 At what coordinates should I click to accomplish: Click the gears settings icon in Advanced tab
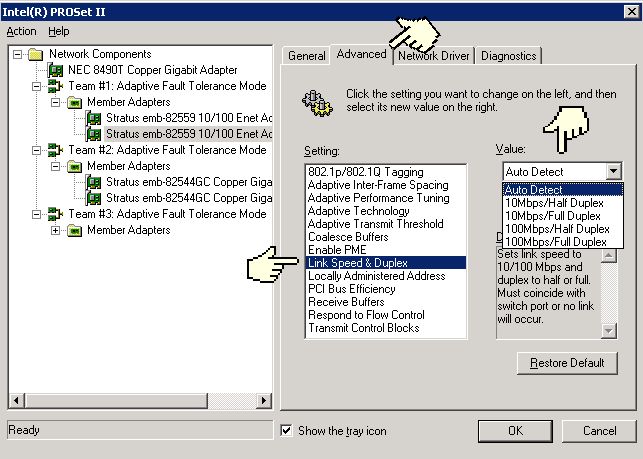(x=317, y=102)
